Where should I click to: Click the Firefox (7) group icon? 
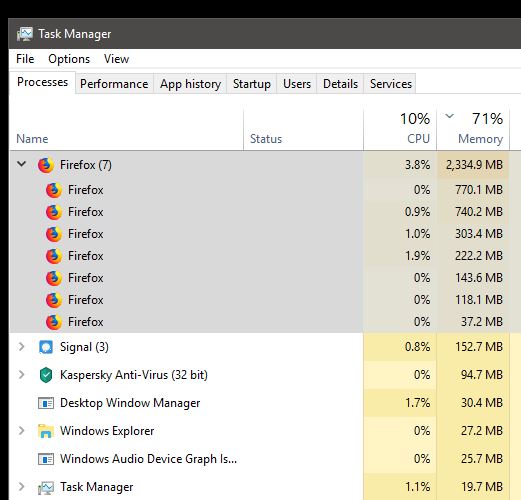(x=46, y=165)
